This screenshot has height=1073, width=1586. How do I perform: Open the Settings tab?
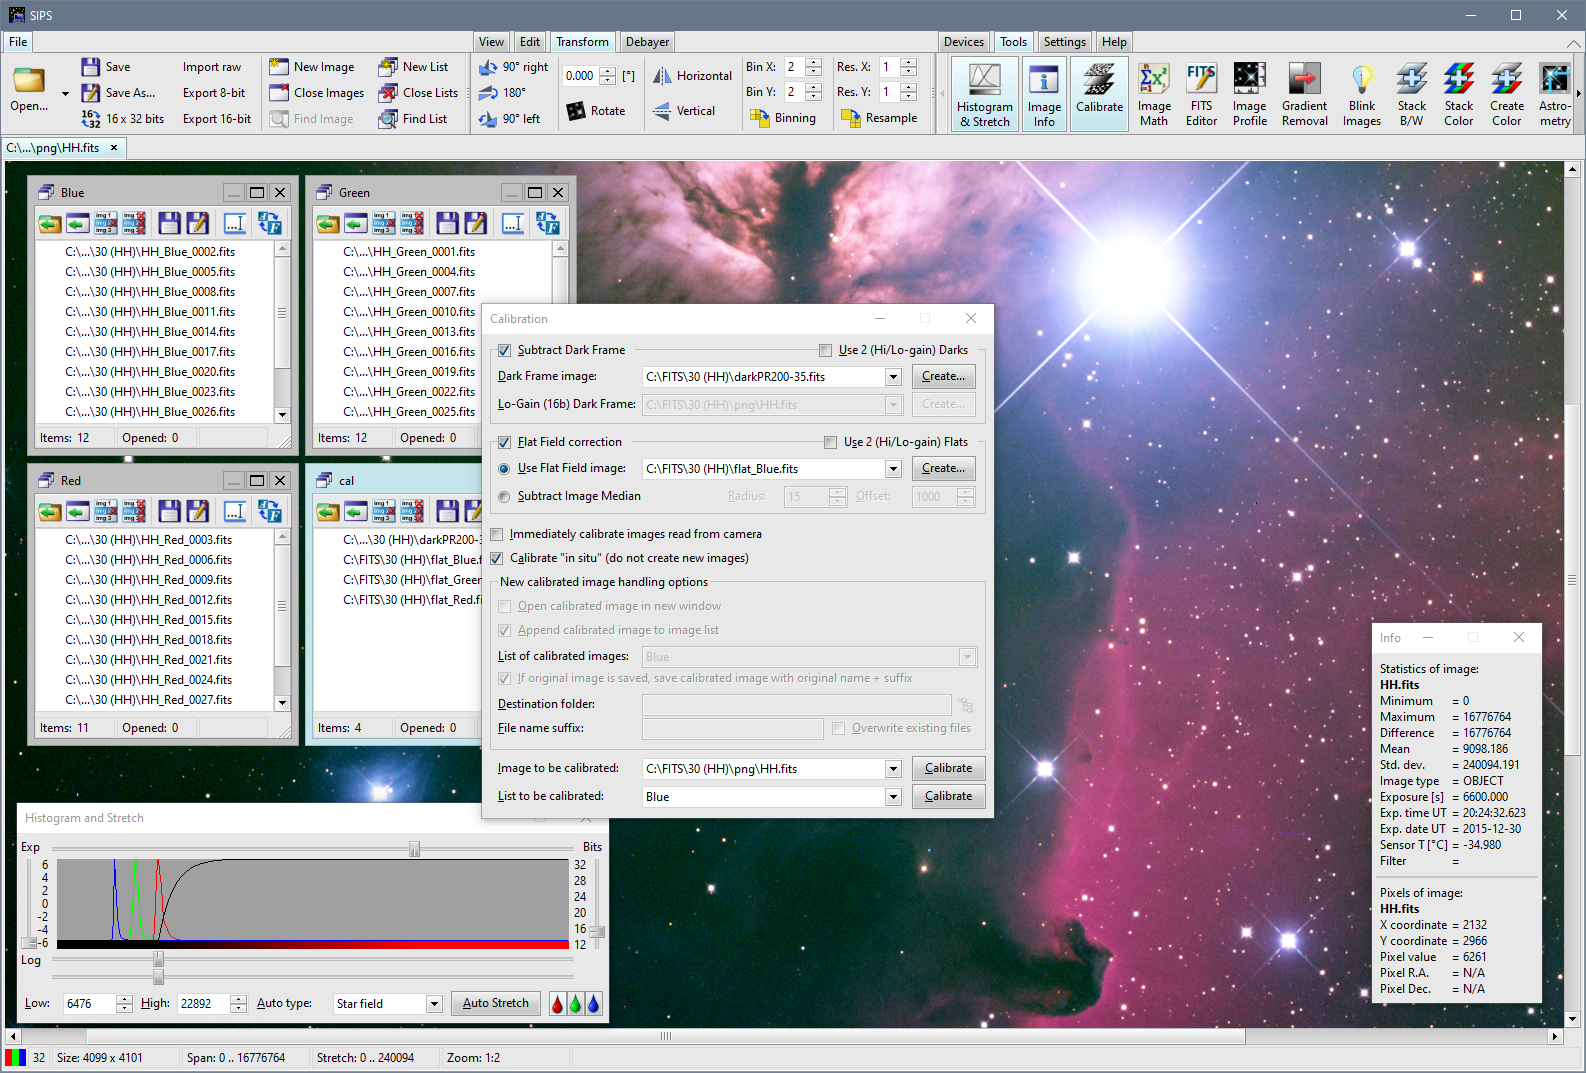click(x=1064, y=42)
